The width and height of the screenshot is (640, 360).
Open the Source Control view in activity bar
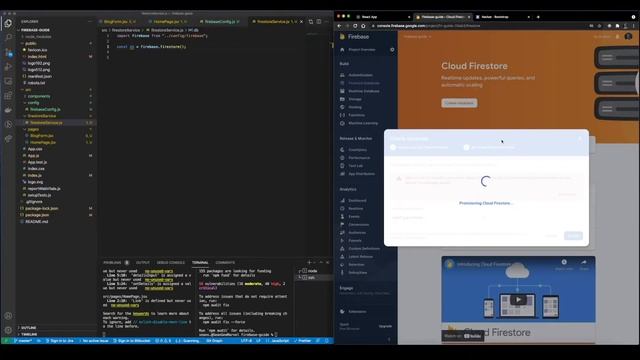point(8,52)
